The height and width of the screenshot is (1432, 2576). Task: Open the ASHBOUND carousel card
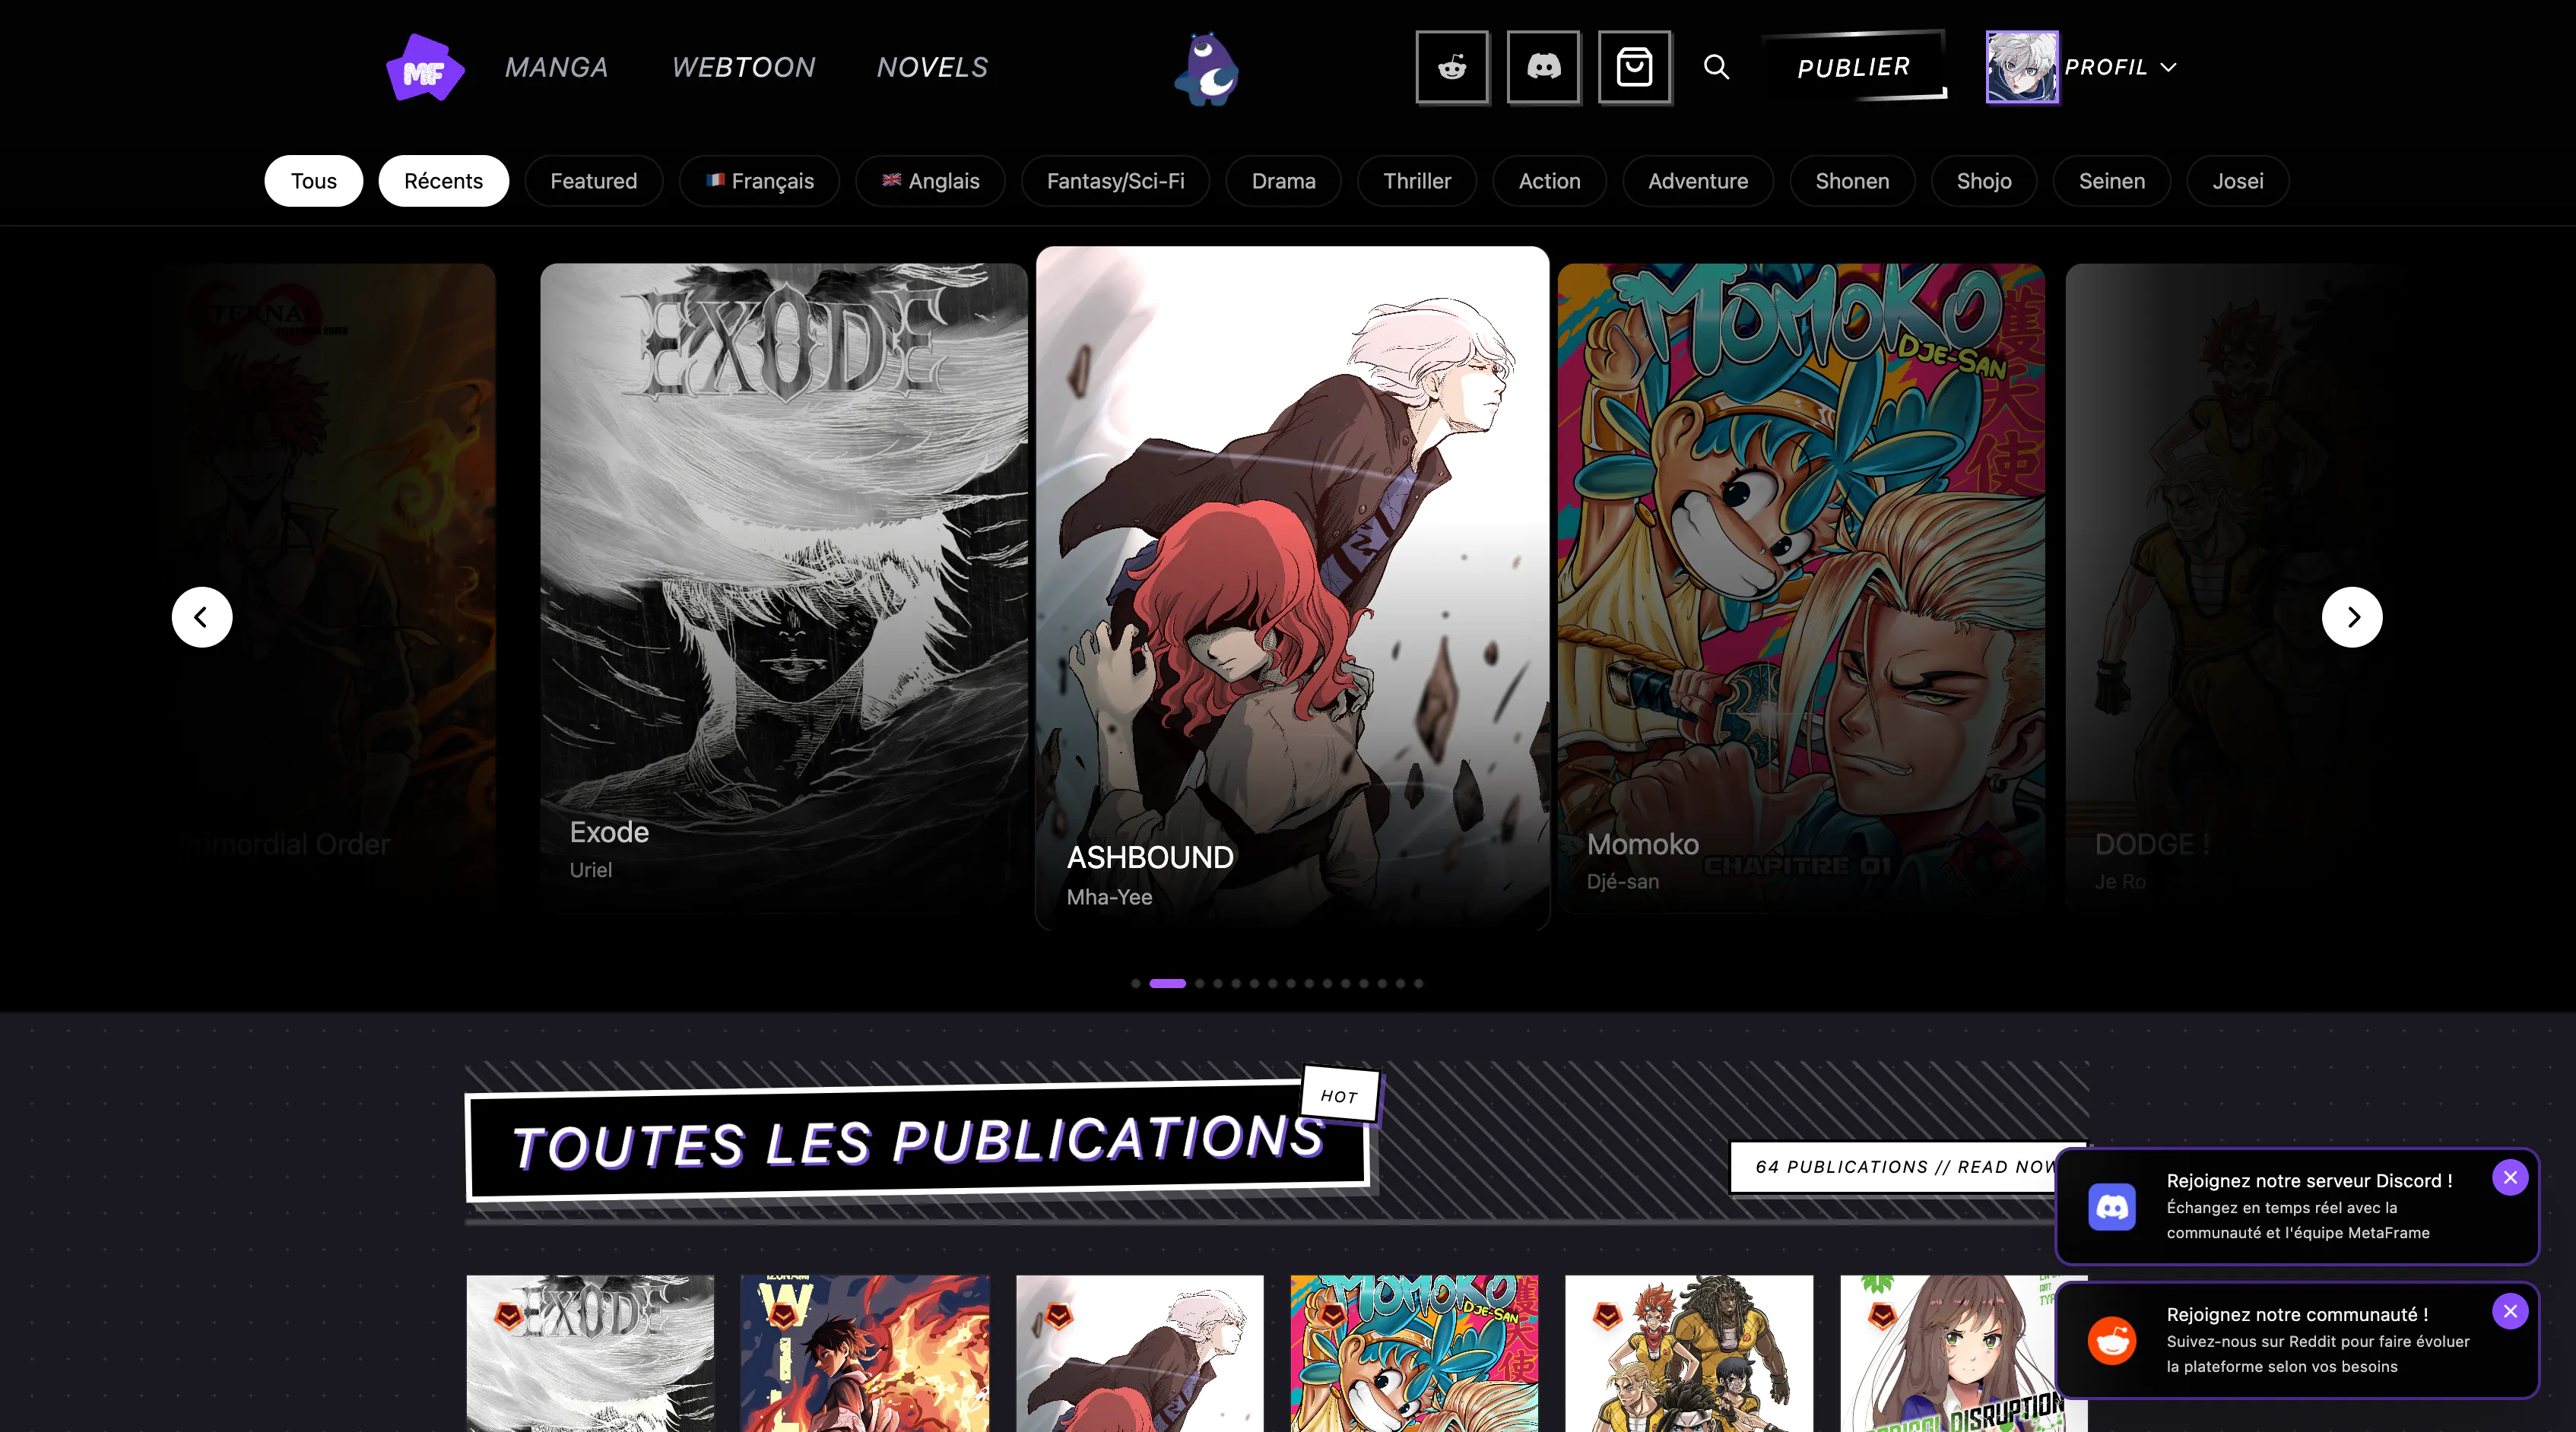pos(1292,588)
